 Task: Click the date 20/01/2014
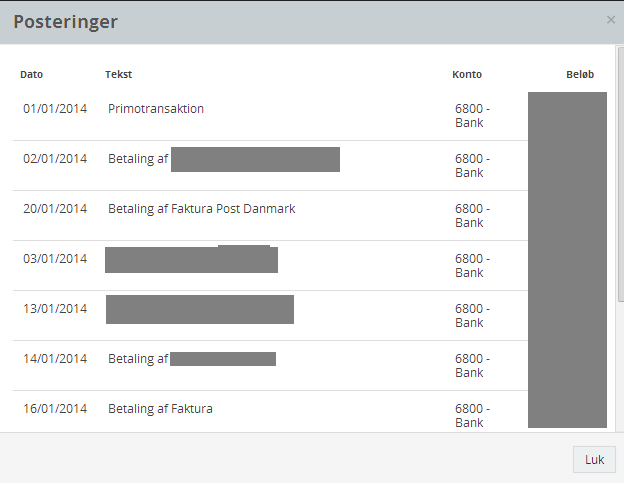(55, 209)
